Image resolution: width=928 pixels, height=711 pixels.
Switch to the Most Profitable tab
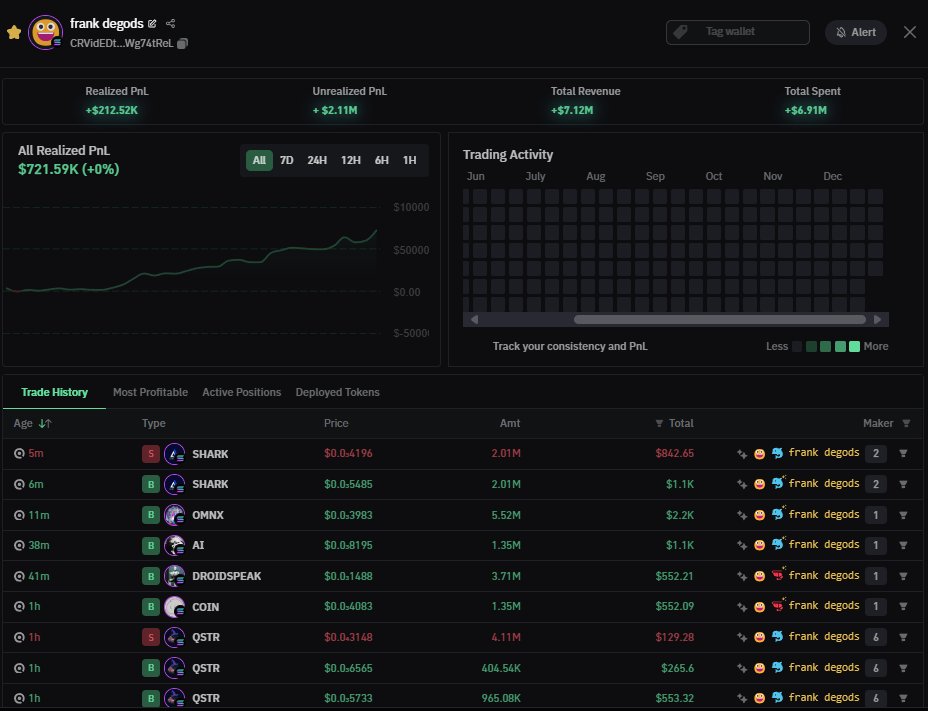pos(150,392)
